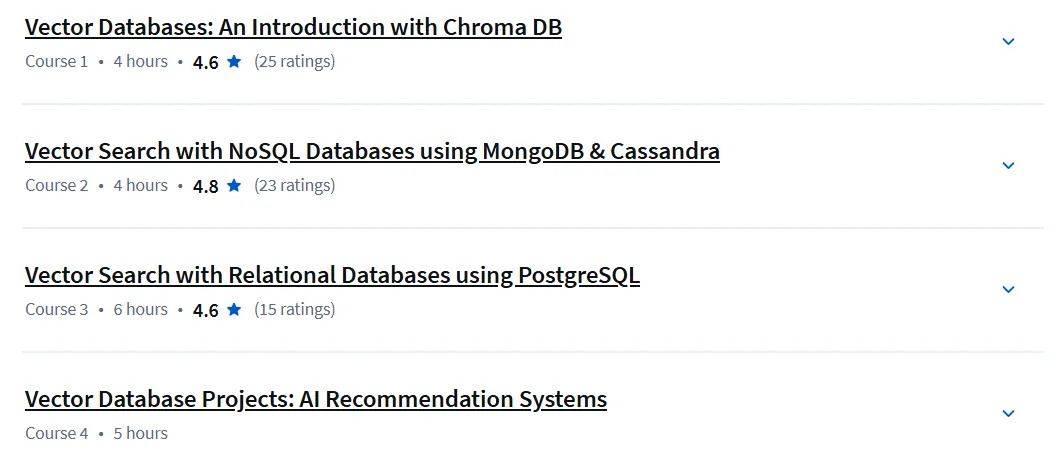1062x457 pixels.
Task: Open Vector Search with NoSQL Databases course link
Action: (372, 152)
